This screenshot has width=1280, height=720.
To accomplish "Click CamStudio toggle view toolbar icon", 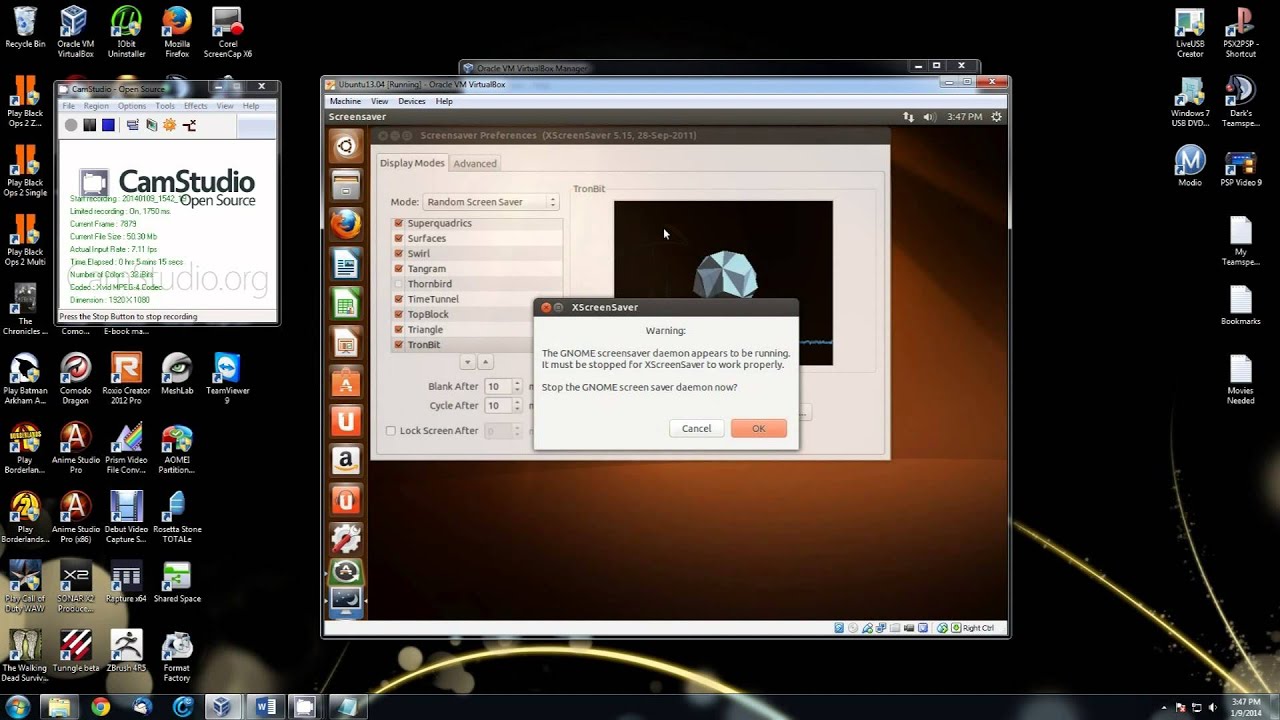I will pos(132,125).
